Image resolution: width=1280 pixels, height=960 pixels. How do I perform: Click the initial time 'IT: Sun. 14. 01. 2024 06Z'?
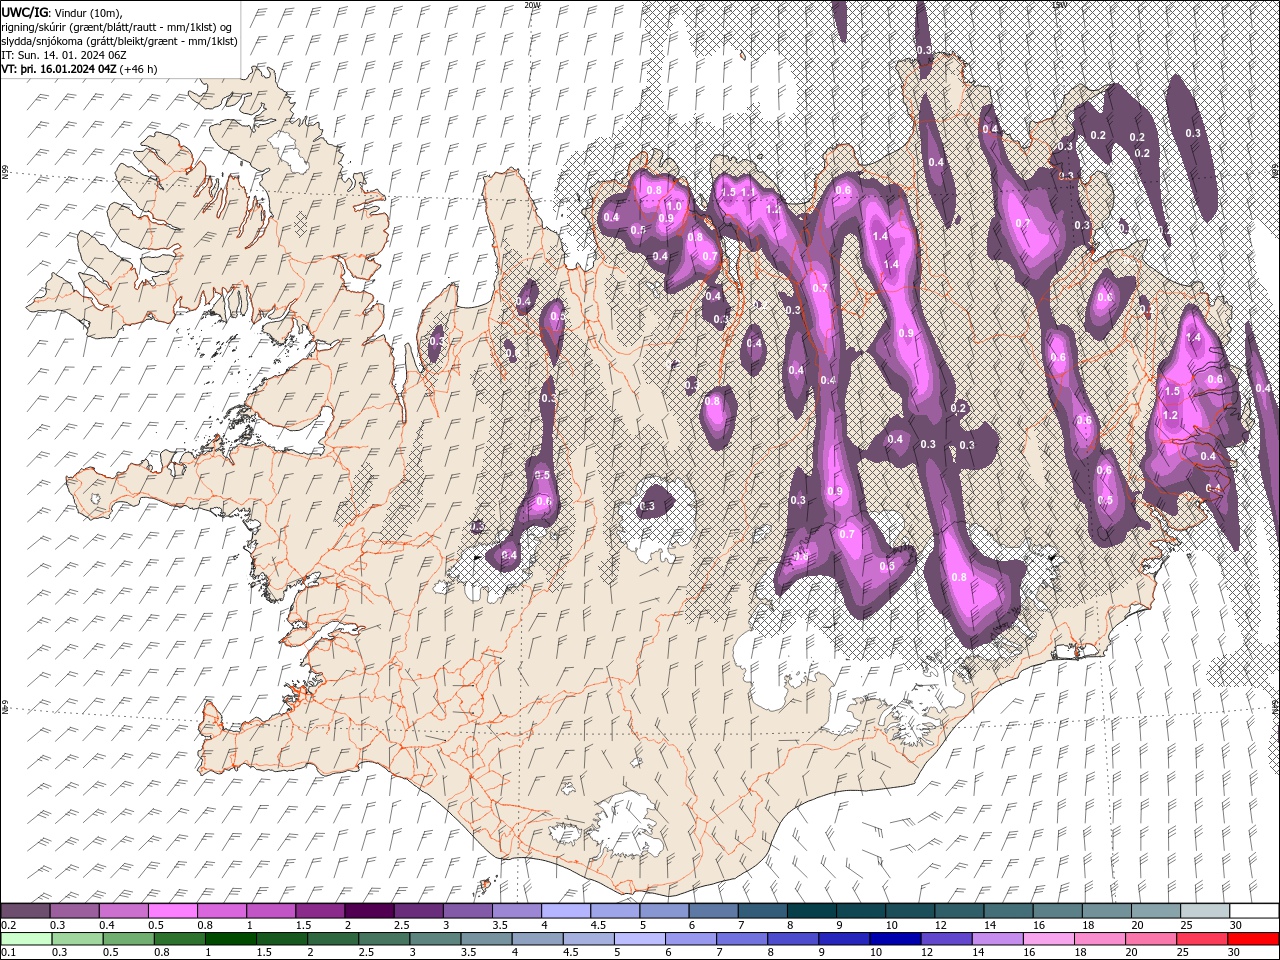point(64,55)
